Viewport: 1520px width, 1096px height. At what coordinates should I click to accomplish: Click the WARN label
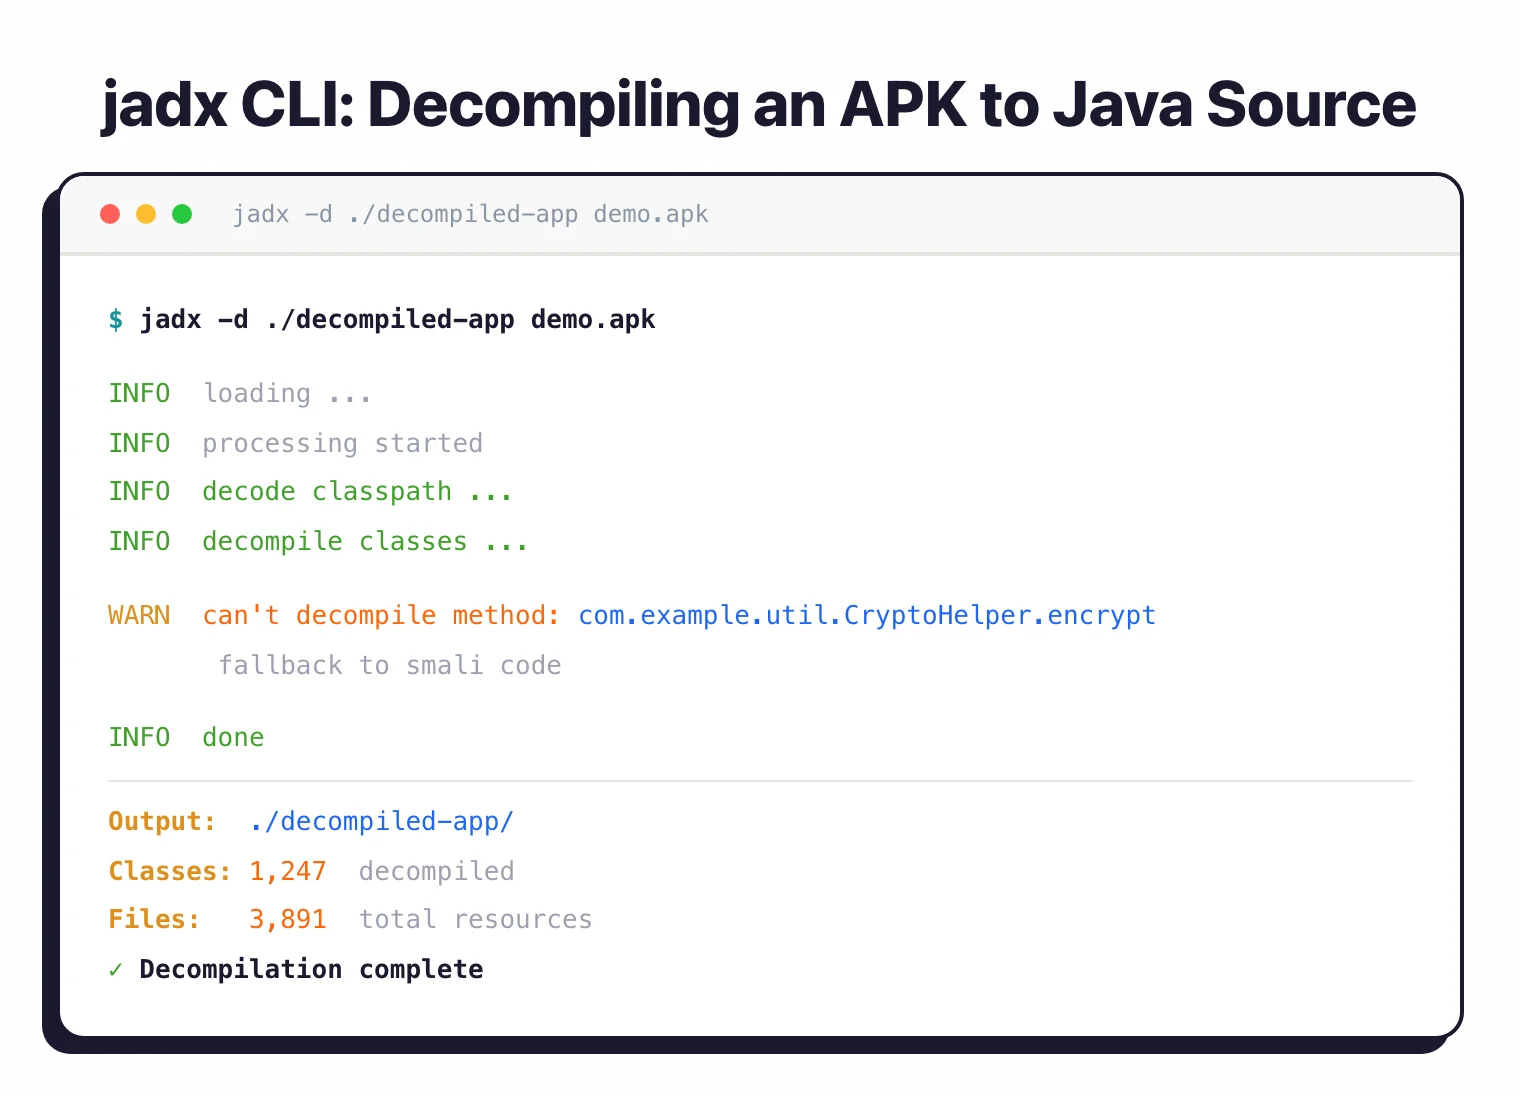click(x=139, y=615)
